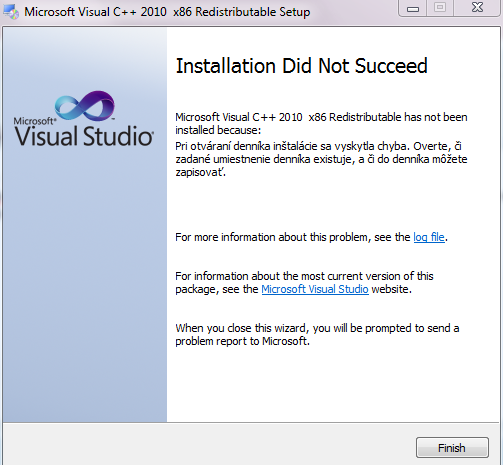Close the setup wizard window
The height and width of the screenshot is (465, 503).
[x=477, y=8]
